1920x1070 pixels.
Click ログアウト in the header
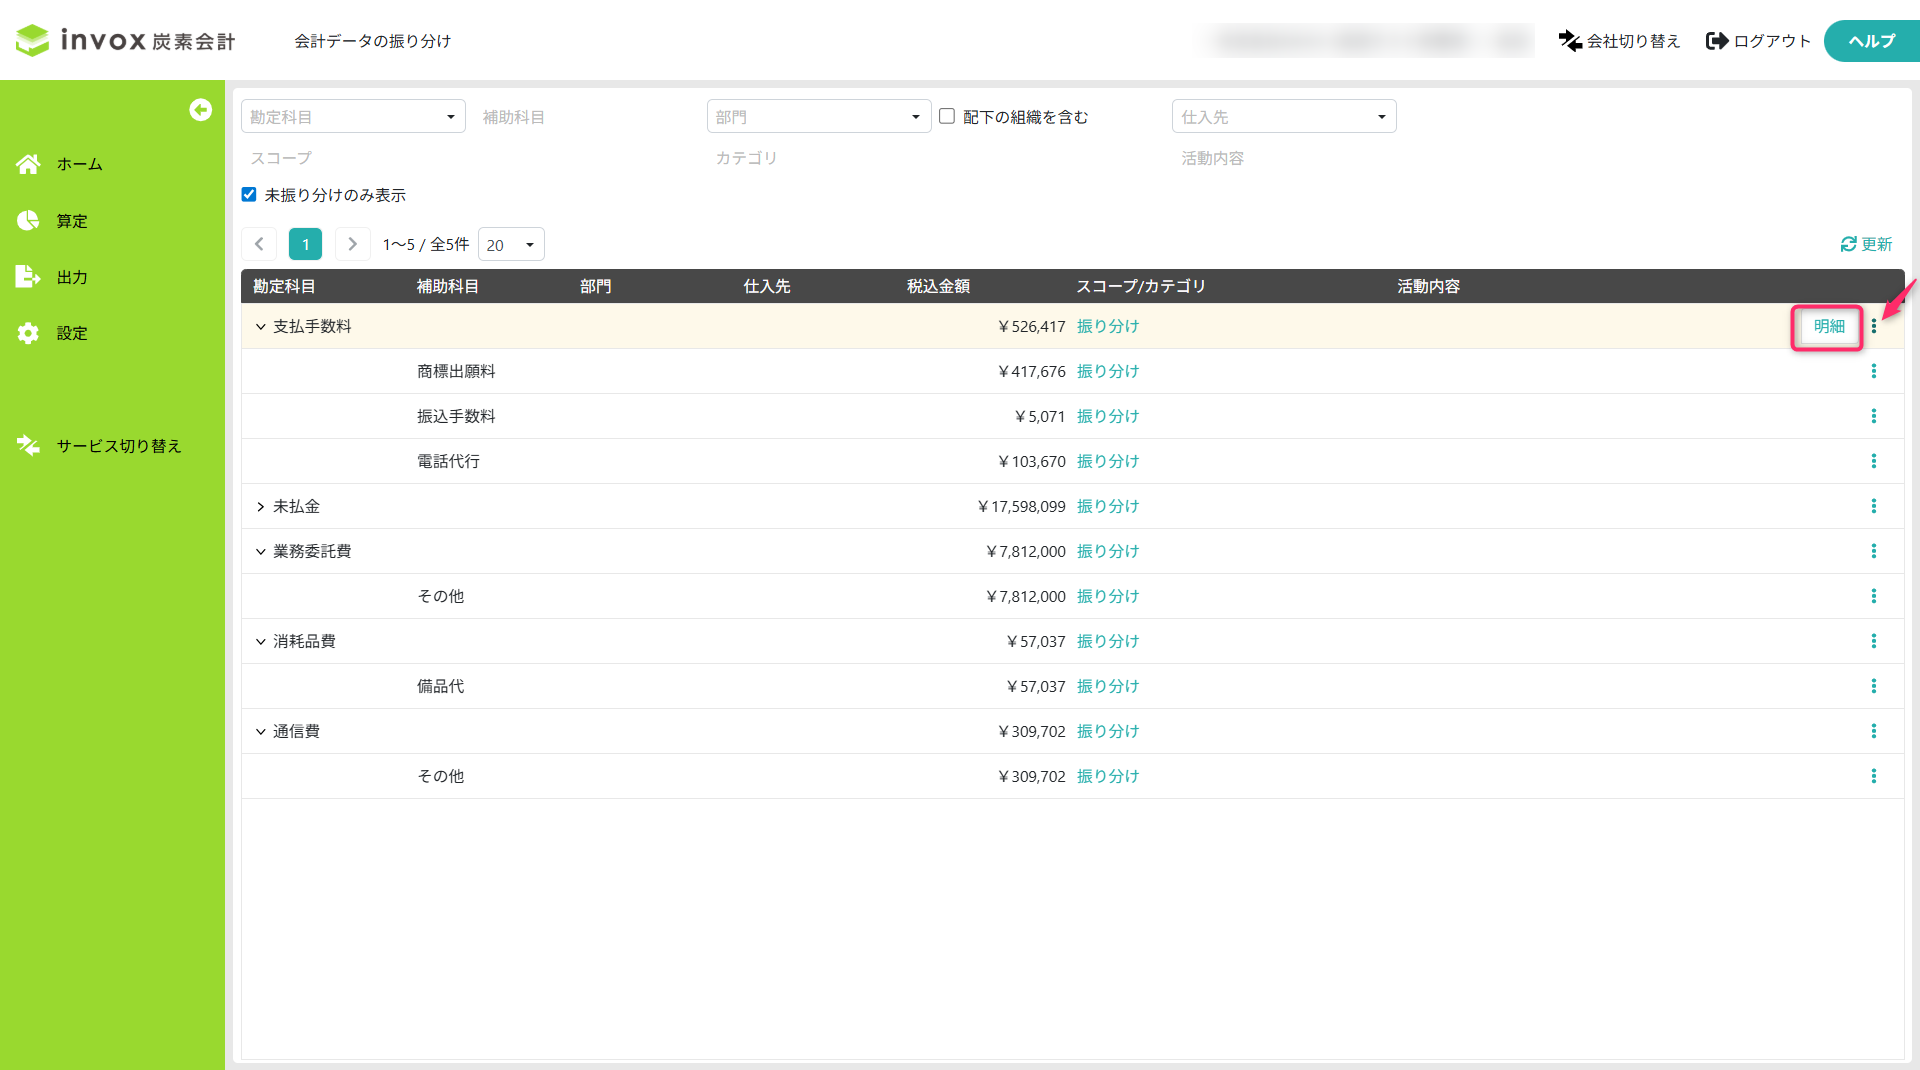(1759, 41)
